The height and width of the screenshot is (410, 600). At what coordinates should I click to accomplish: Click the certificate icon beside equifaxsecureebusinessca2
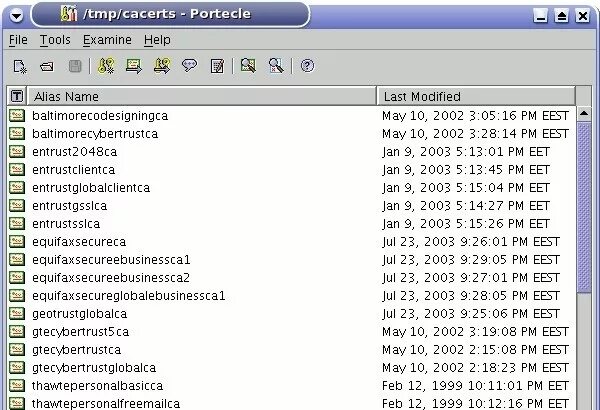pos(17,277)
